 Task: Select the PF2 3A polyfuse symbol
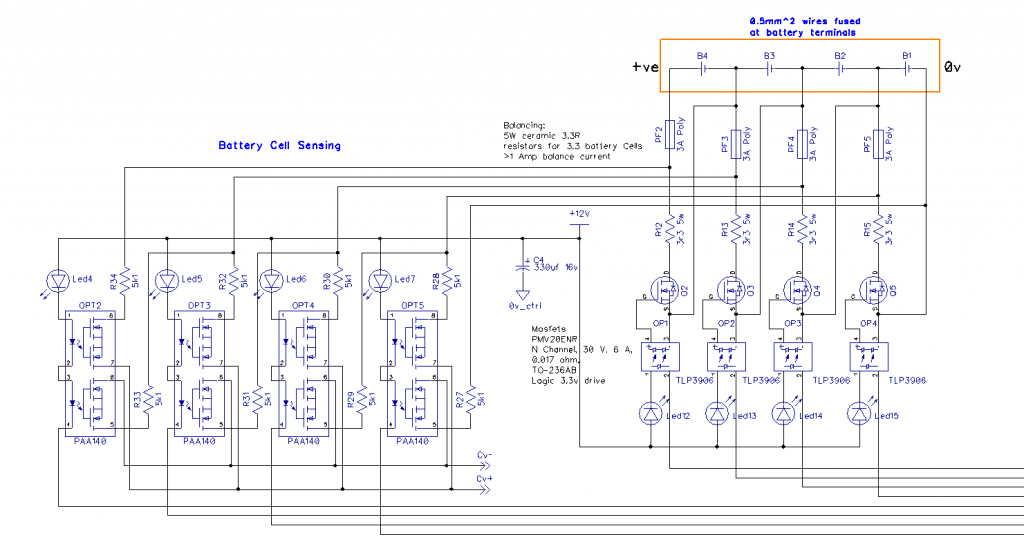click(x=669, y=138)
